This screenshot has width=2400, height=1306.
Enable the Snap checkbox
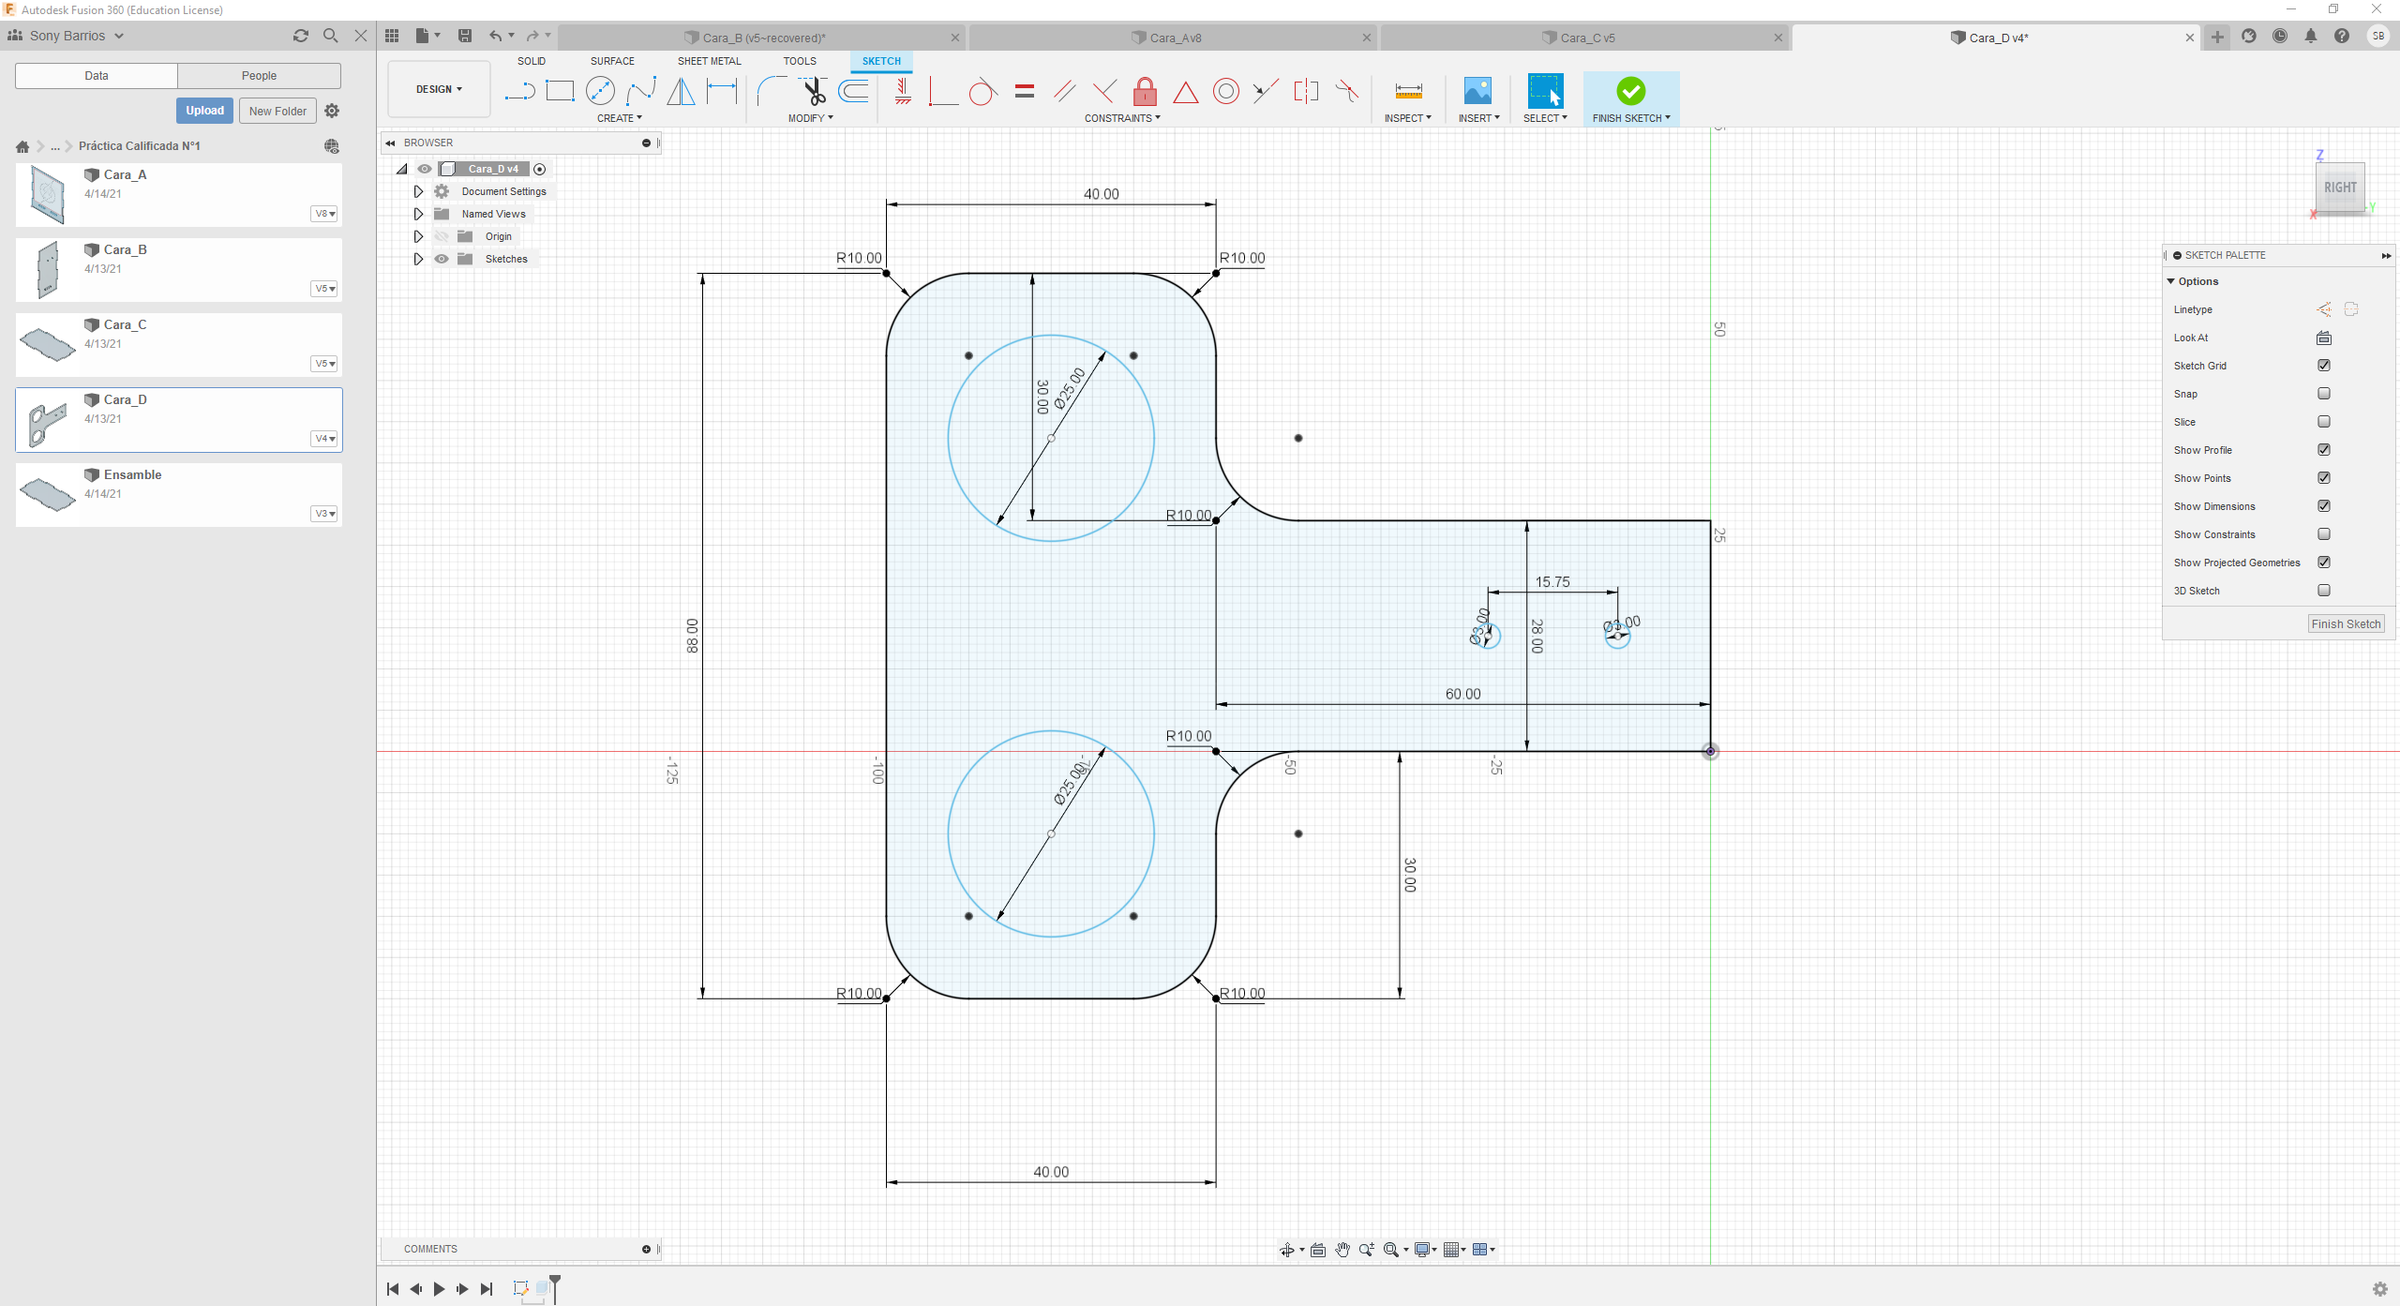(x=2324, y=393)
